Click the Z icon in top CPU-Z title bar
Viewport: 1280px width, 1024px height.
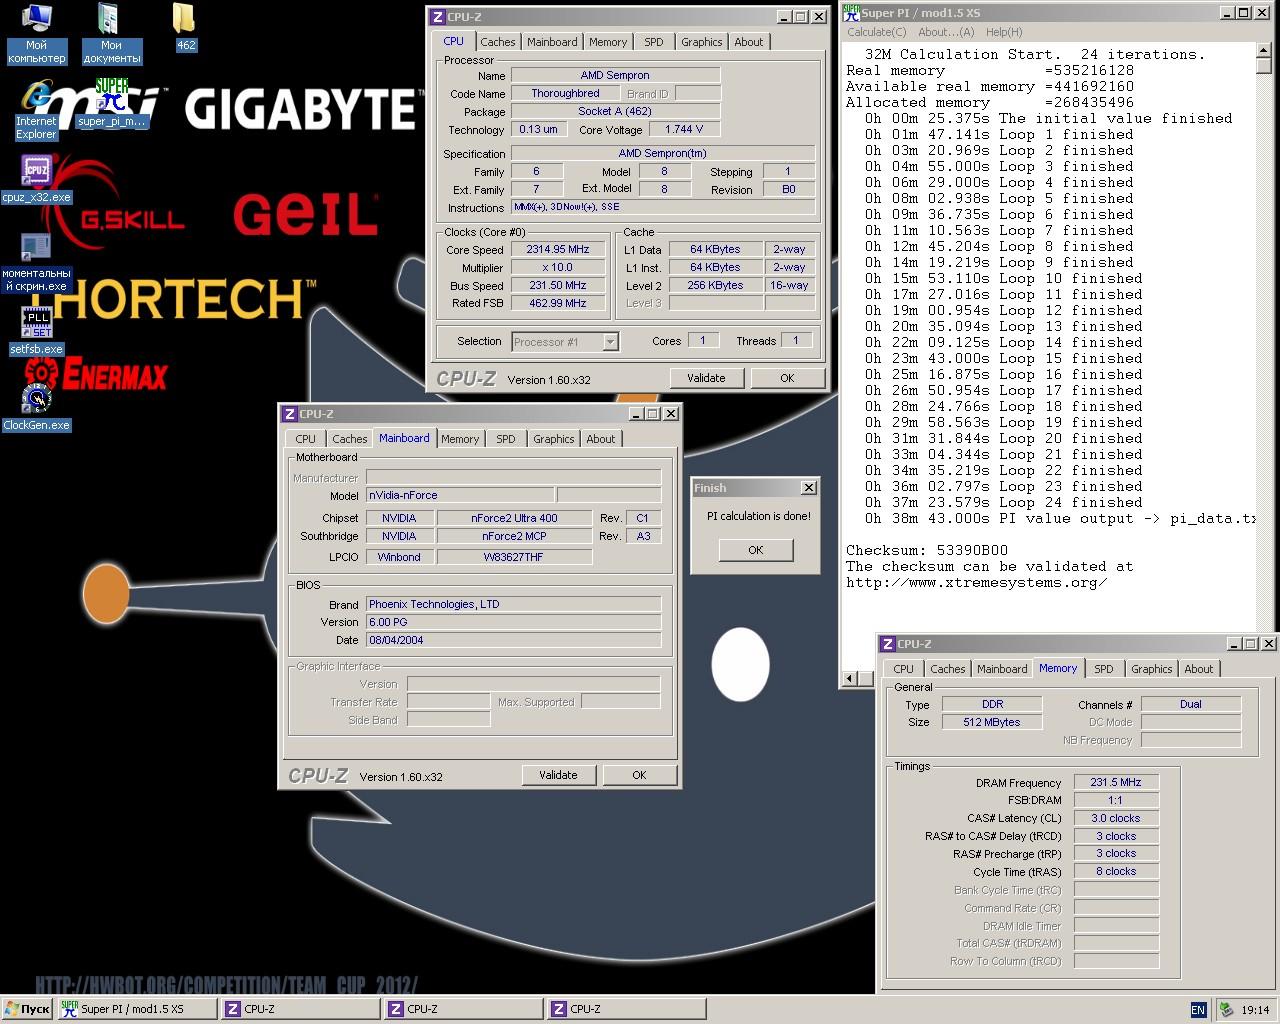[x=437, y=17]
